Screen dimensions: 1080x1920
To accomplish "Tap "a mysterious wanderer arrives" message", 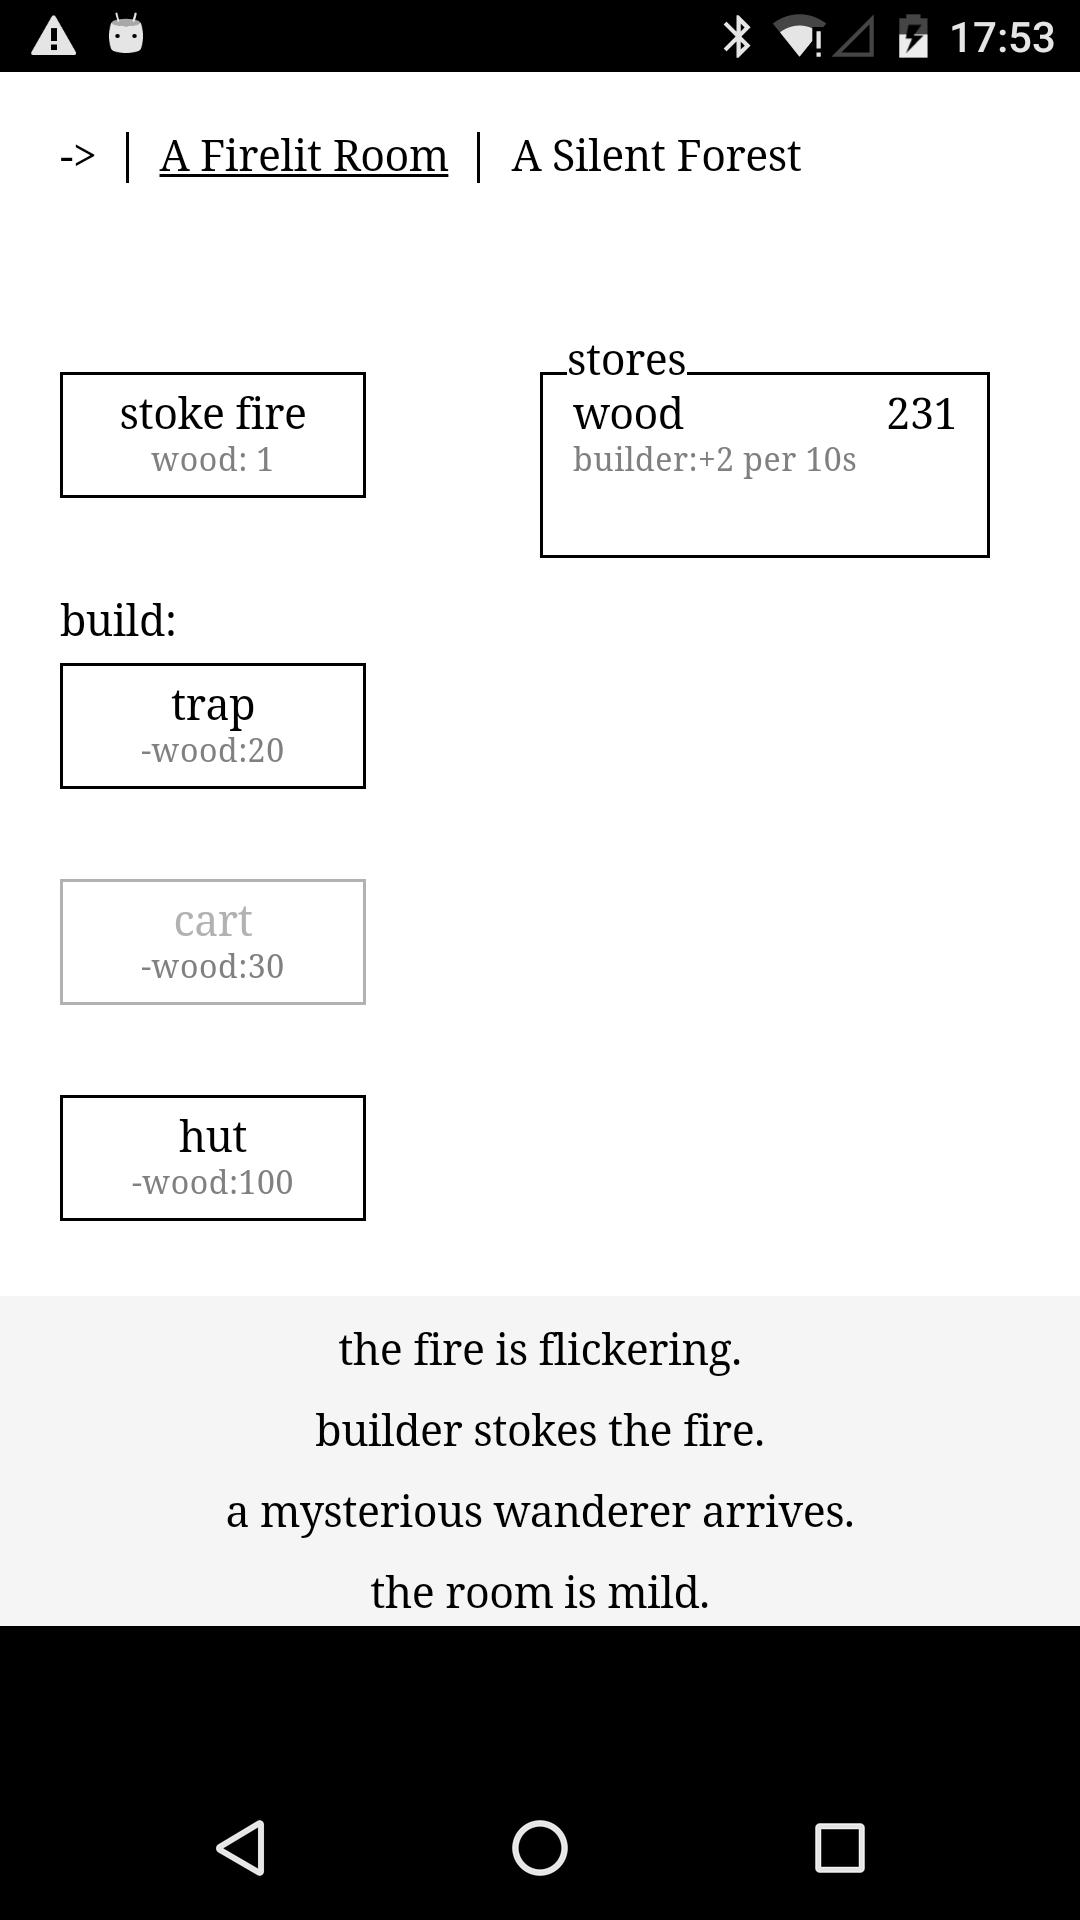I will click(540, 1511).
